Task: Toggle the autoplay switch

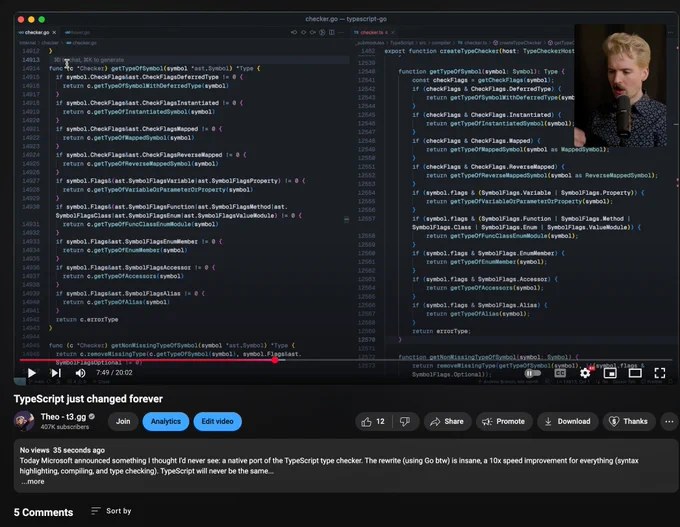Action: pos(533,373)
